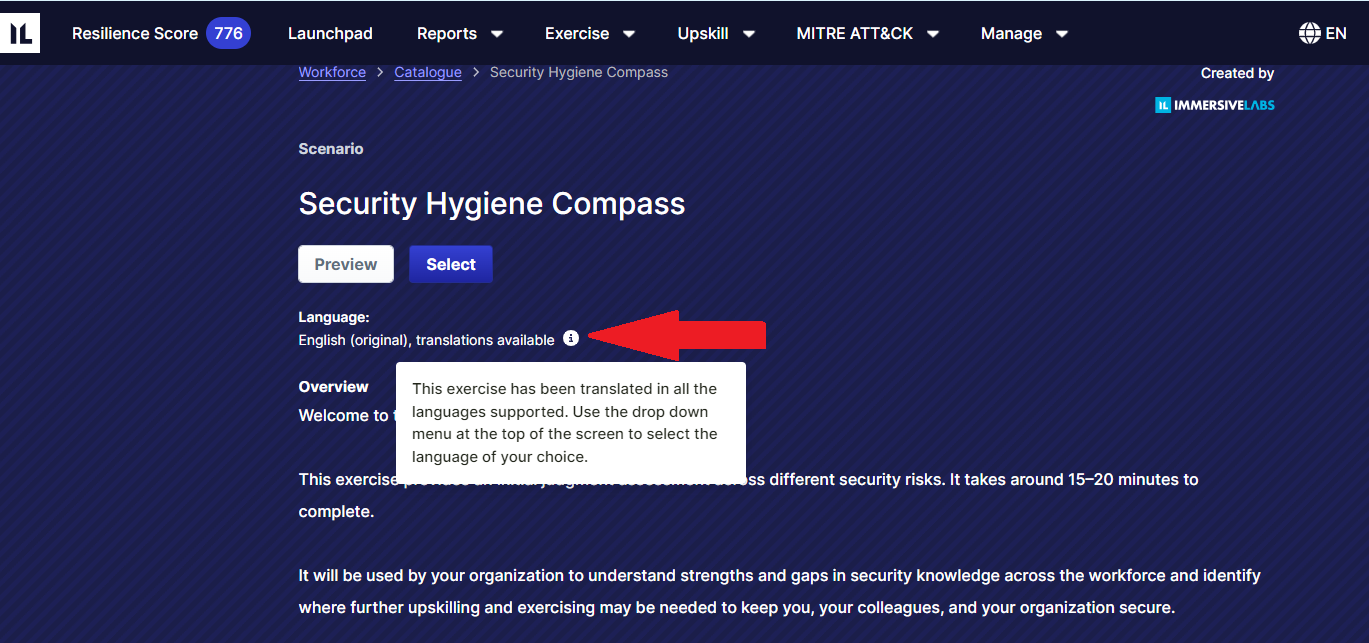The image size is (1369, 643).
Task: Click the Resilience Score label
Action: pyautogui.click(x=135, y=33)
